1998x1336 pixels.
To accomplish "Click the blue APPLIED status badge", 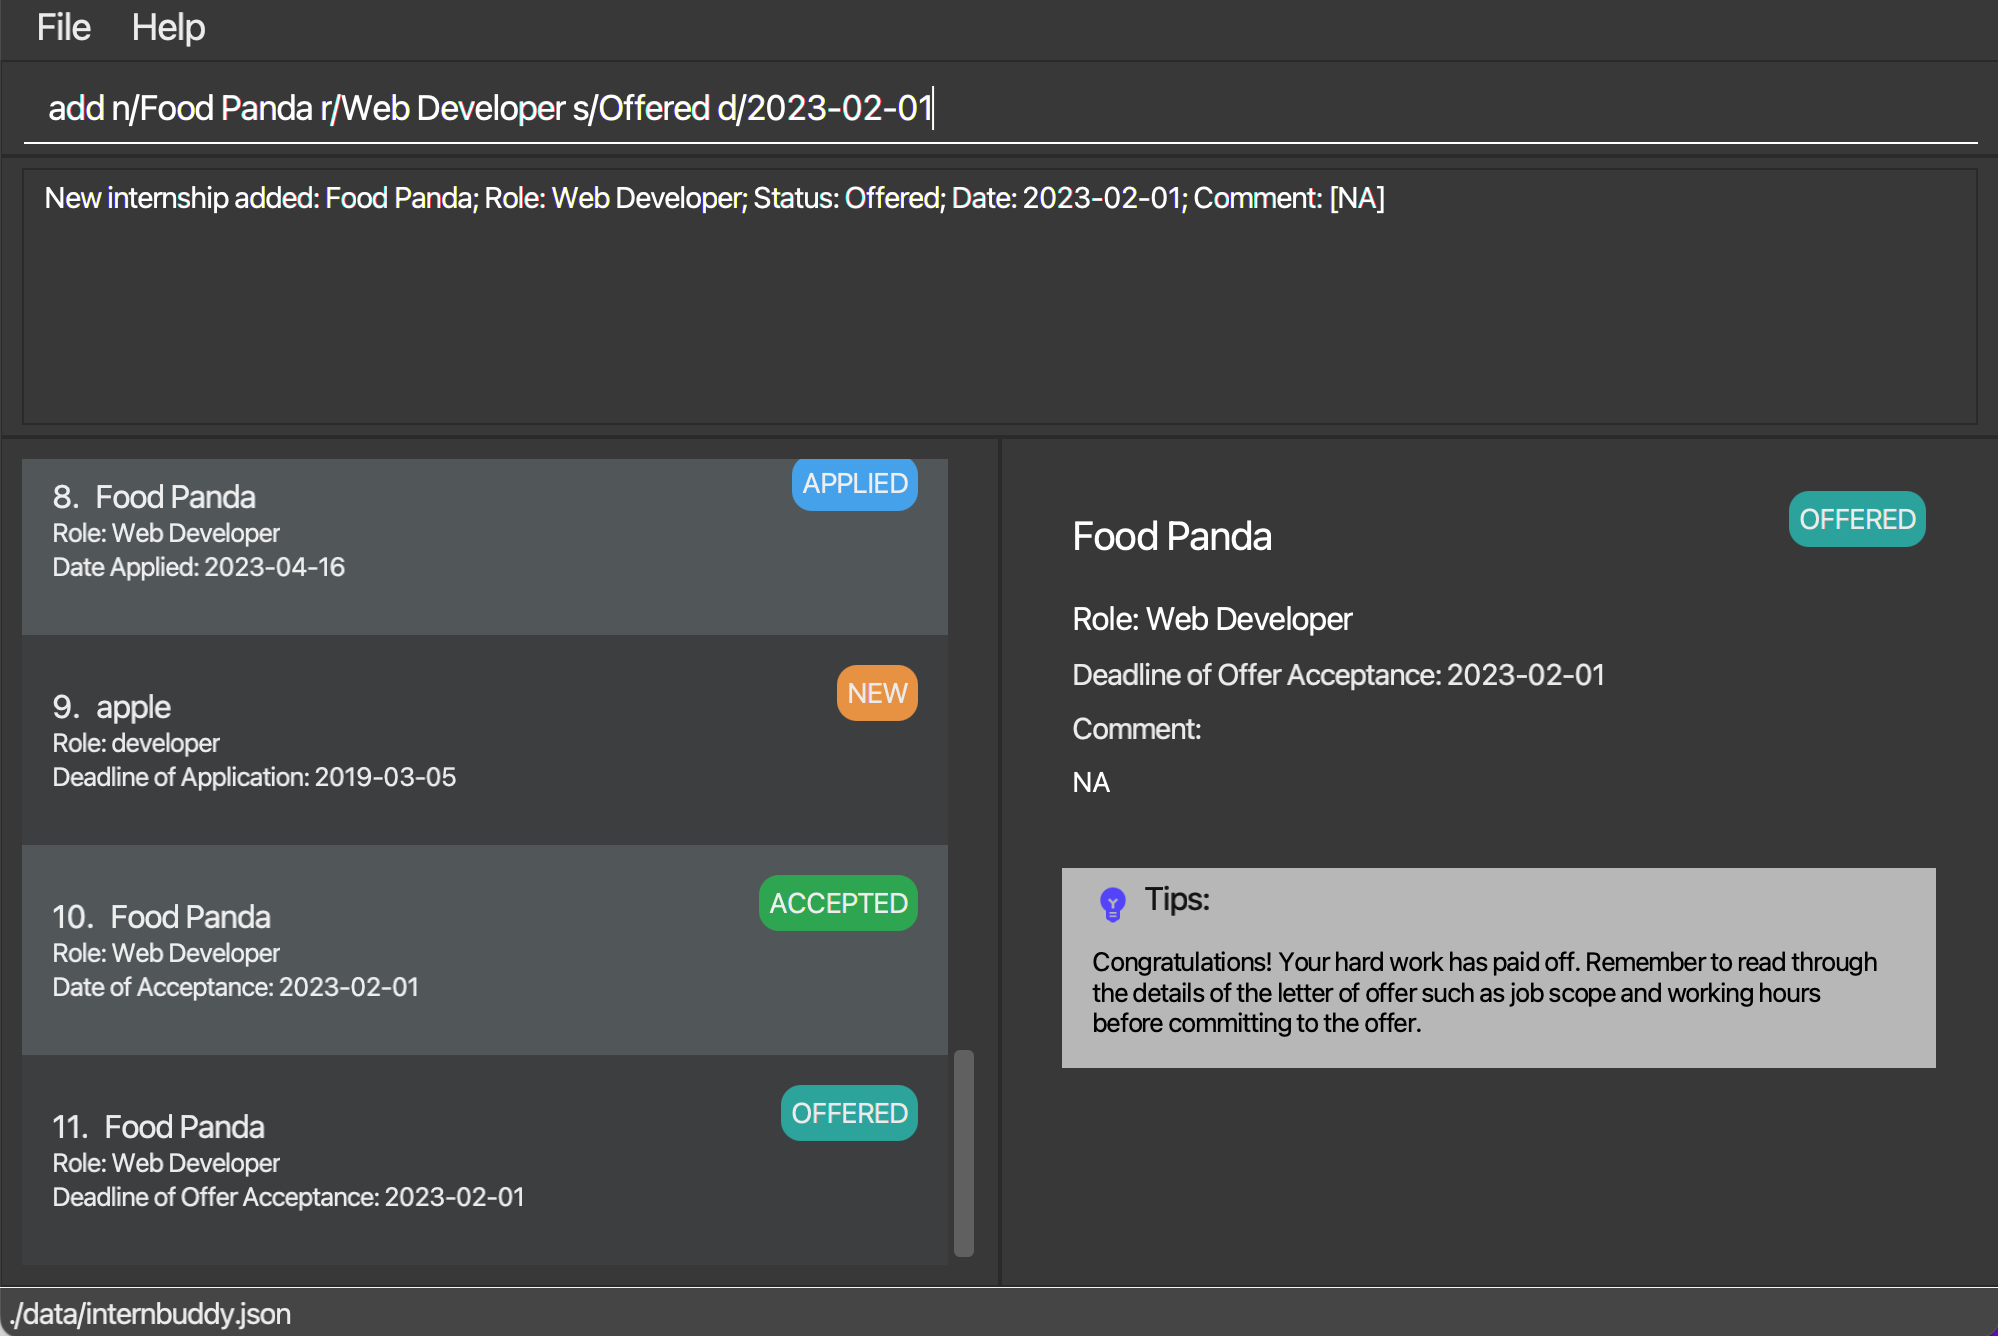I will tap(855, 484).
